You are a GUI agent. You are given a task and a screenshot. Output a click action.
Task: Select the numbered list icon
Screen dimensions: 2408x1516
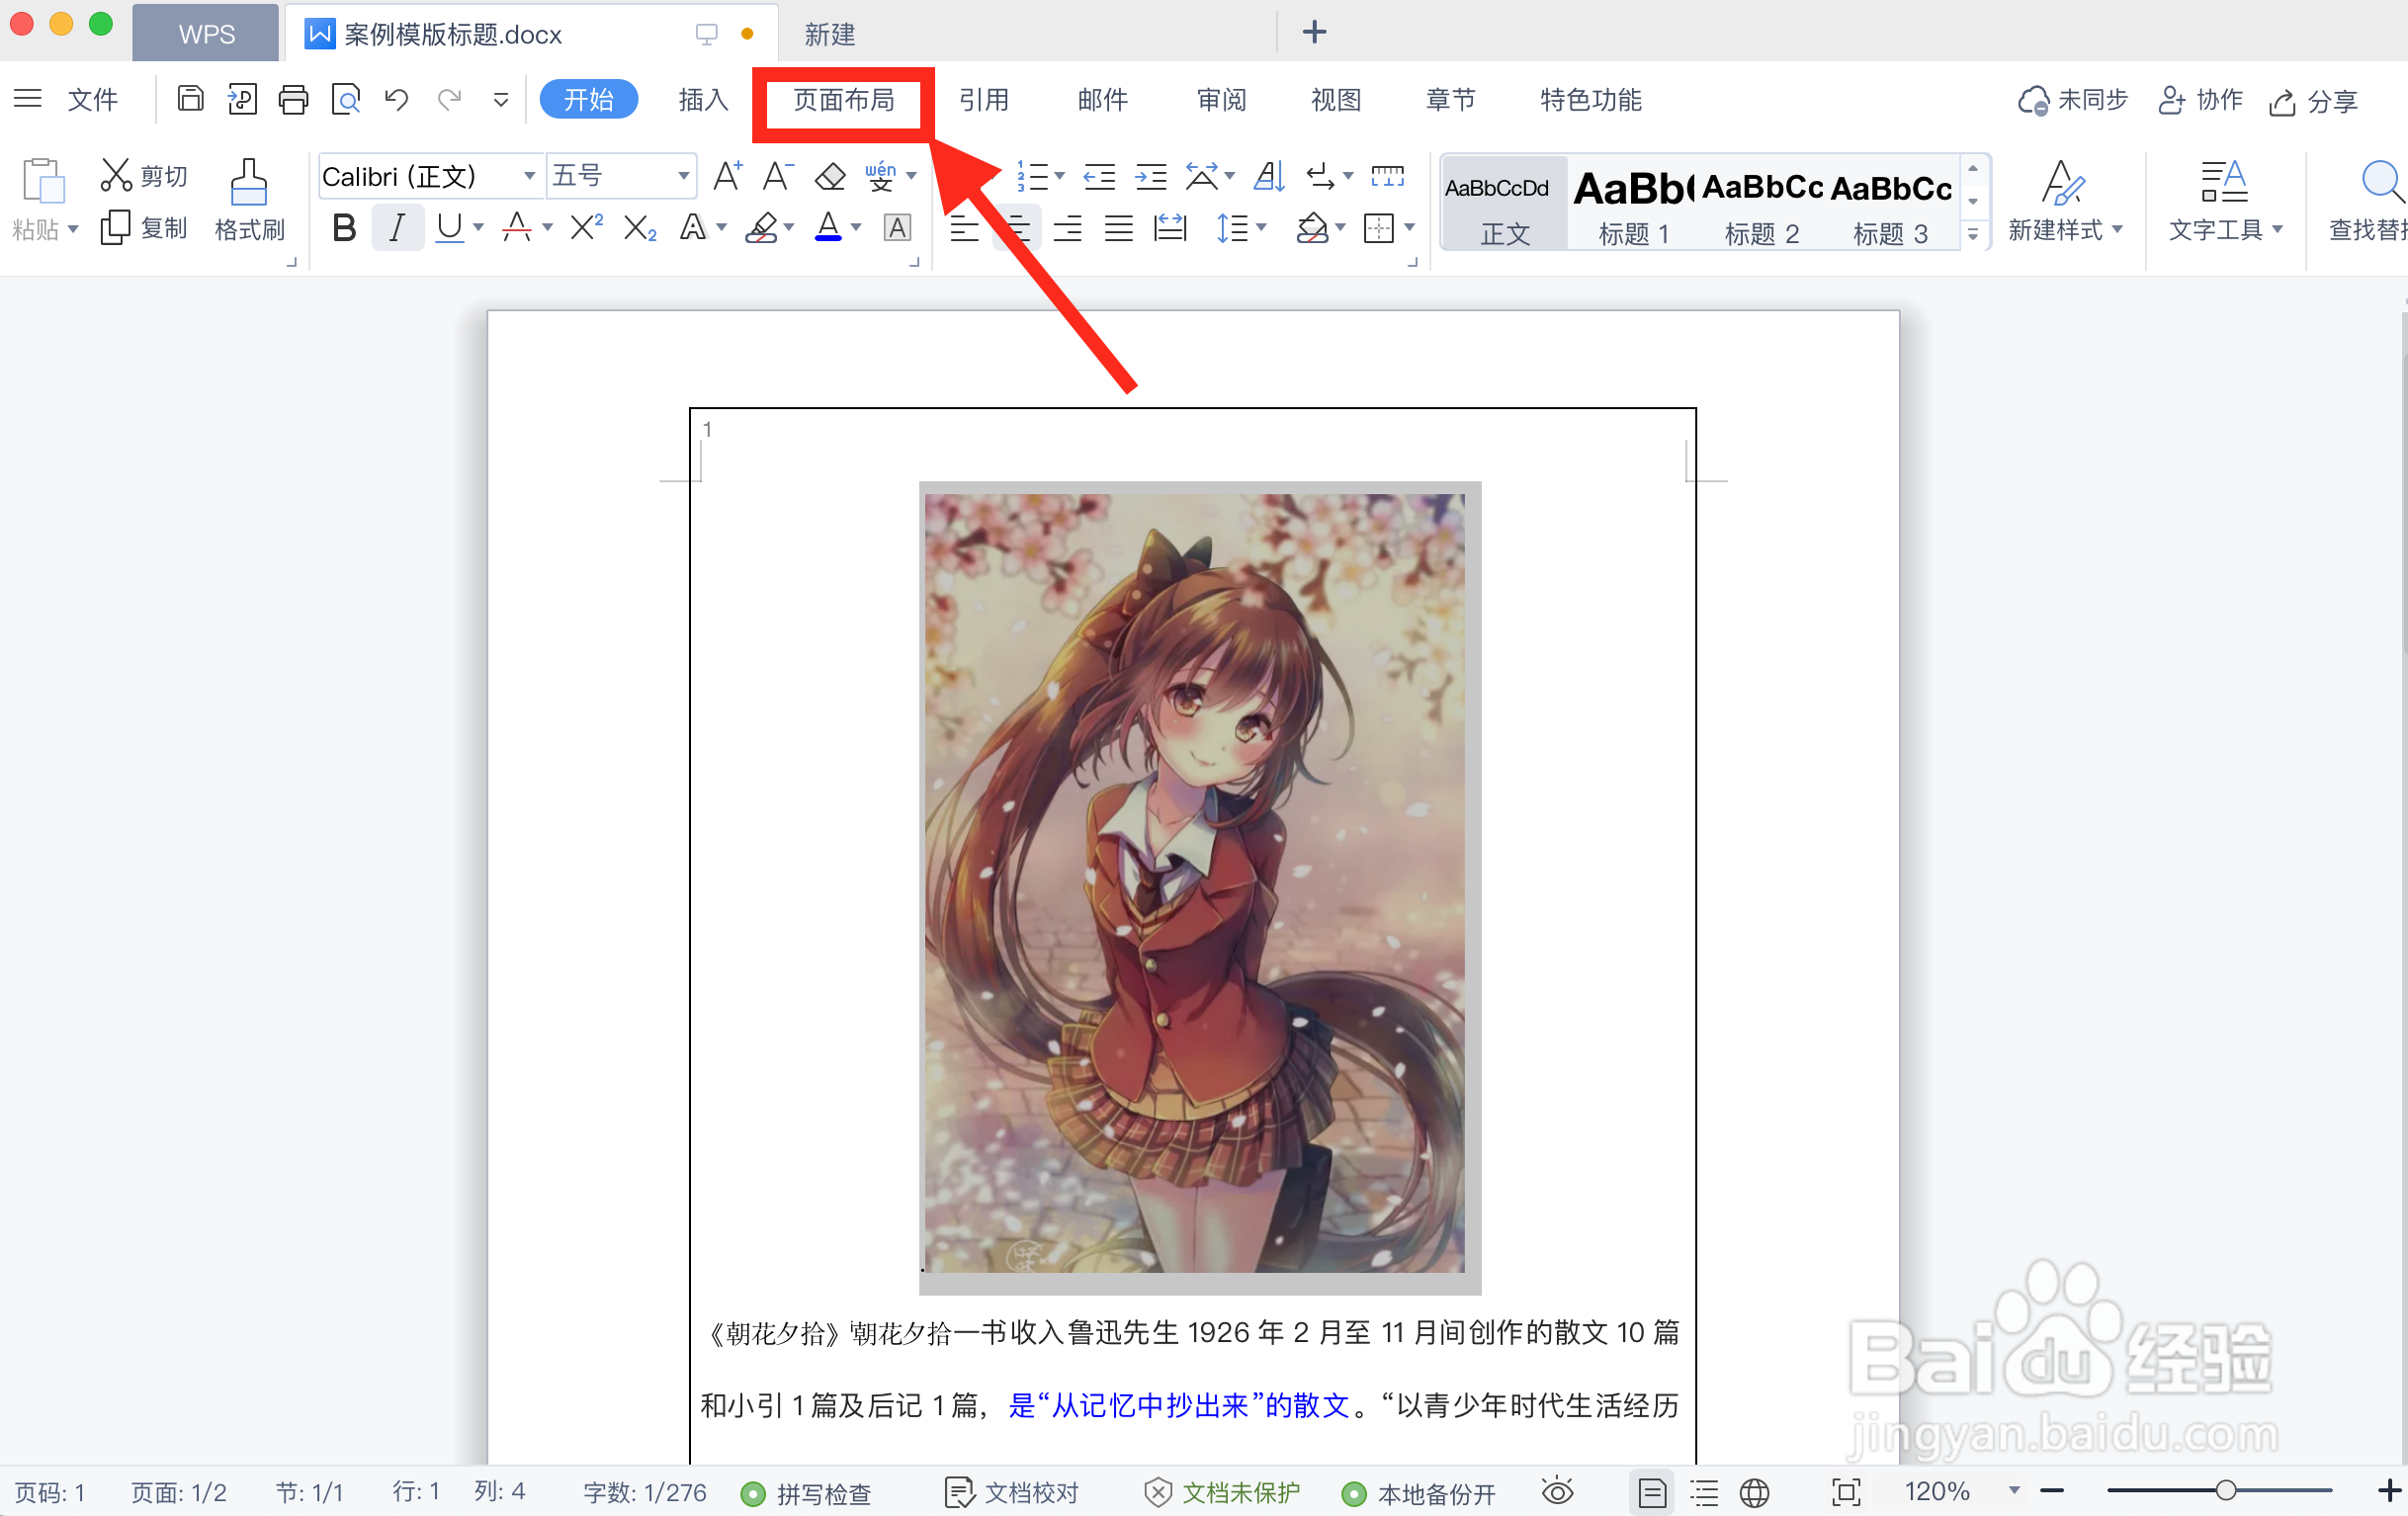(x=1034, y=176)
